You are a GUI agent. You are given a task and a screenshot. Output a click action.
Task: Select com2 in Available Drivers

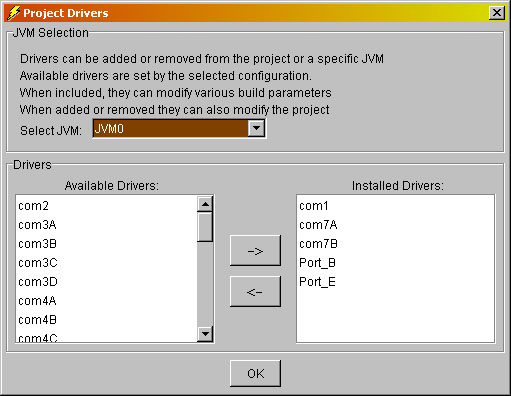[x=107, y=206]
